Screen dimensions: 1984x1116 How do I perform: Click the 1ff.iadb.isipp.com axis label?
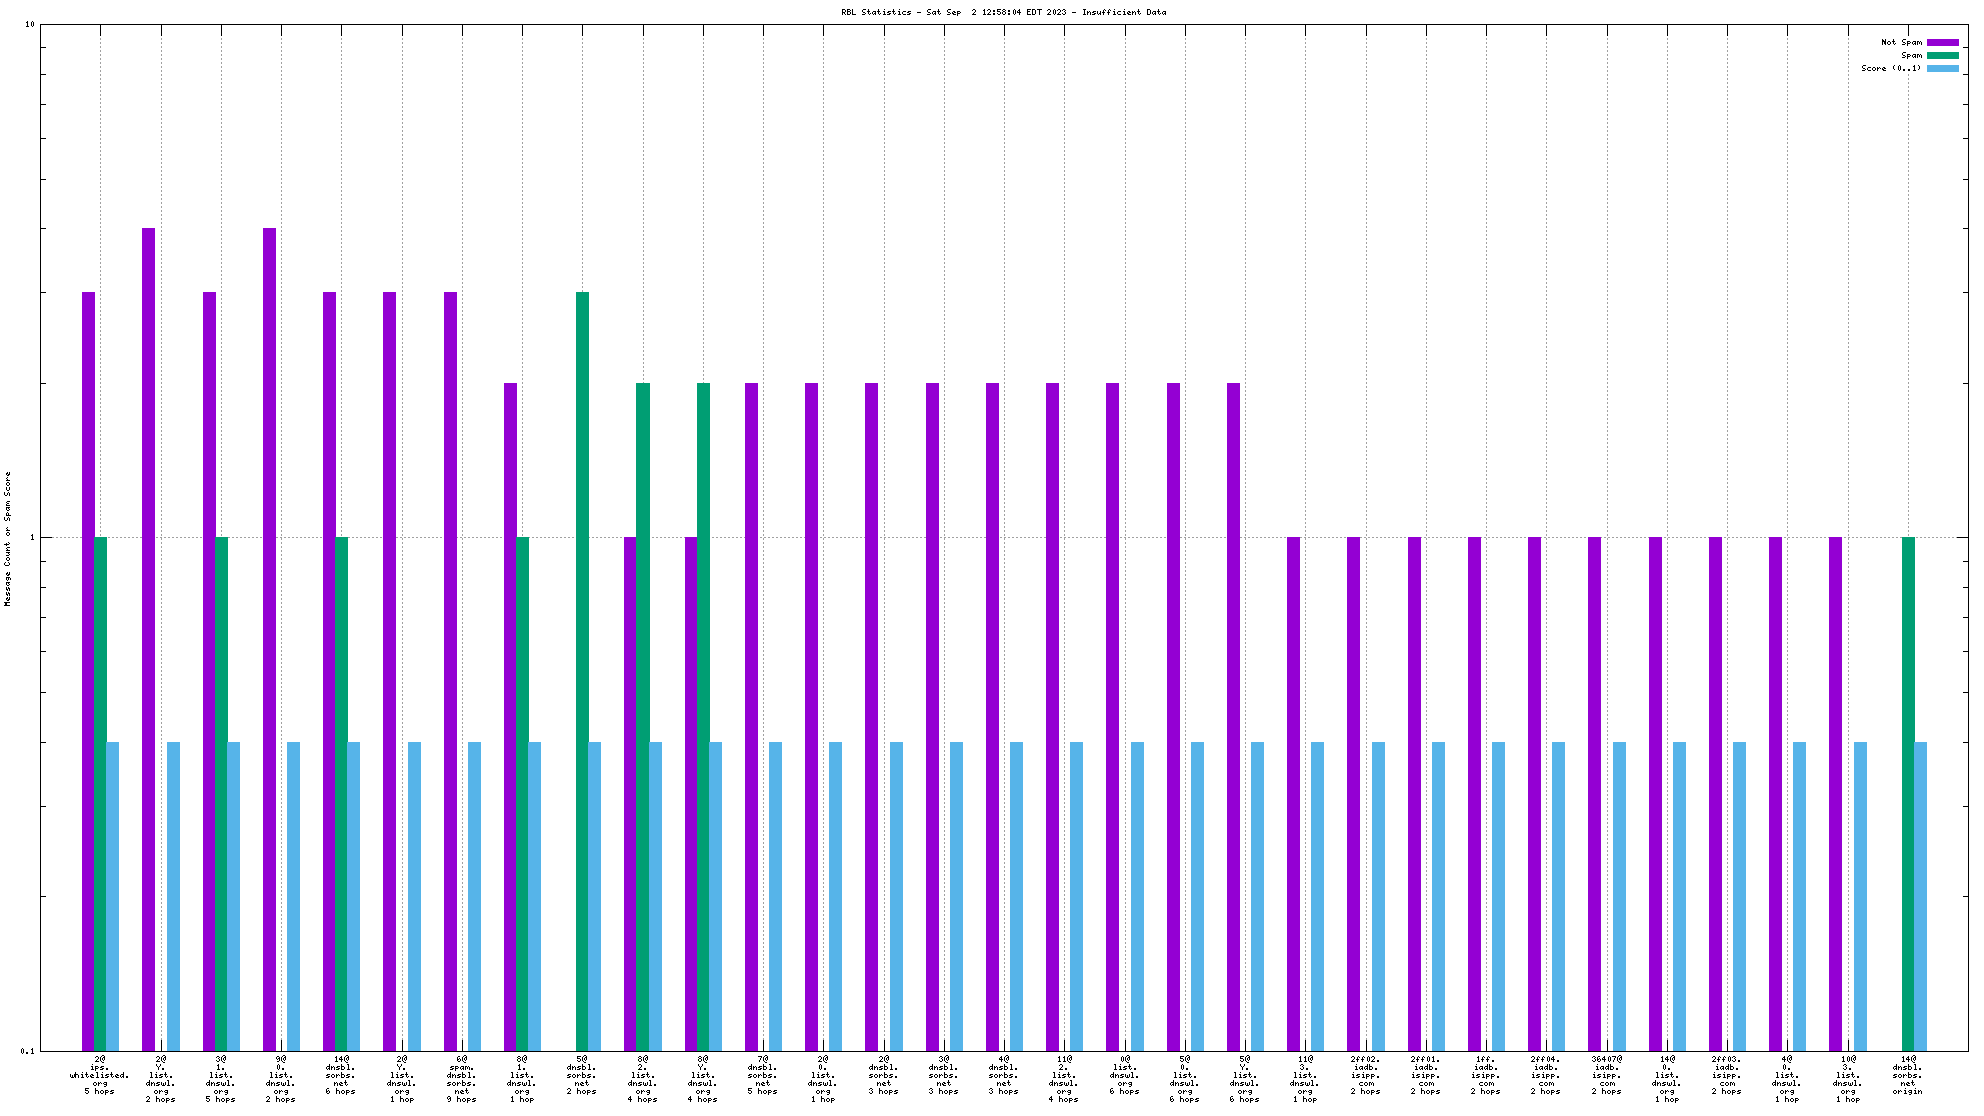[1486, 1075]
